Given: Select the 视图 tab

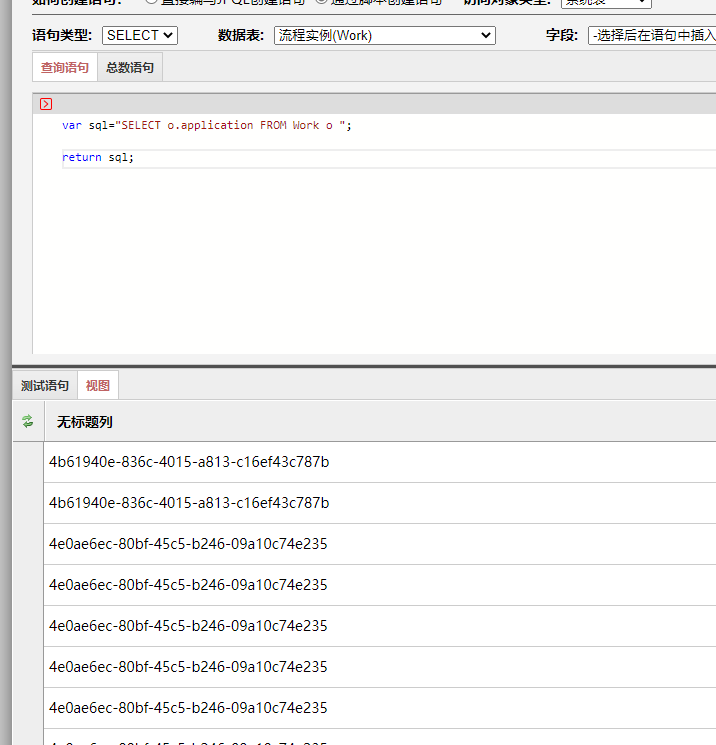Looking at the screenshot, I should pos(98,386).
